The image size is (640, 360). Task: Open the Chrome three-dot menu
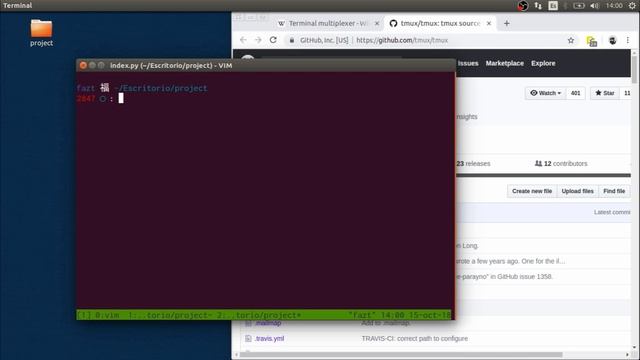click(x=628, y=40)
